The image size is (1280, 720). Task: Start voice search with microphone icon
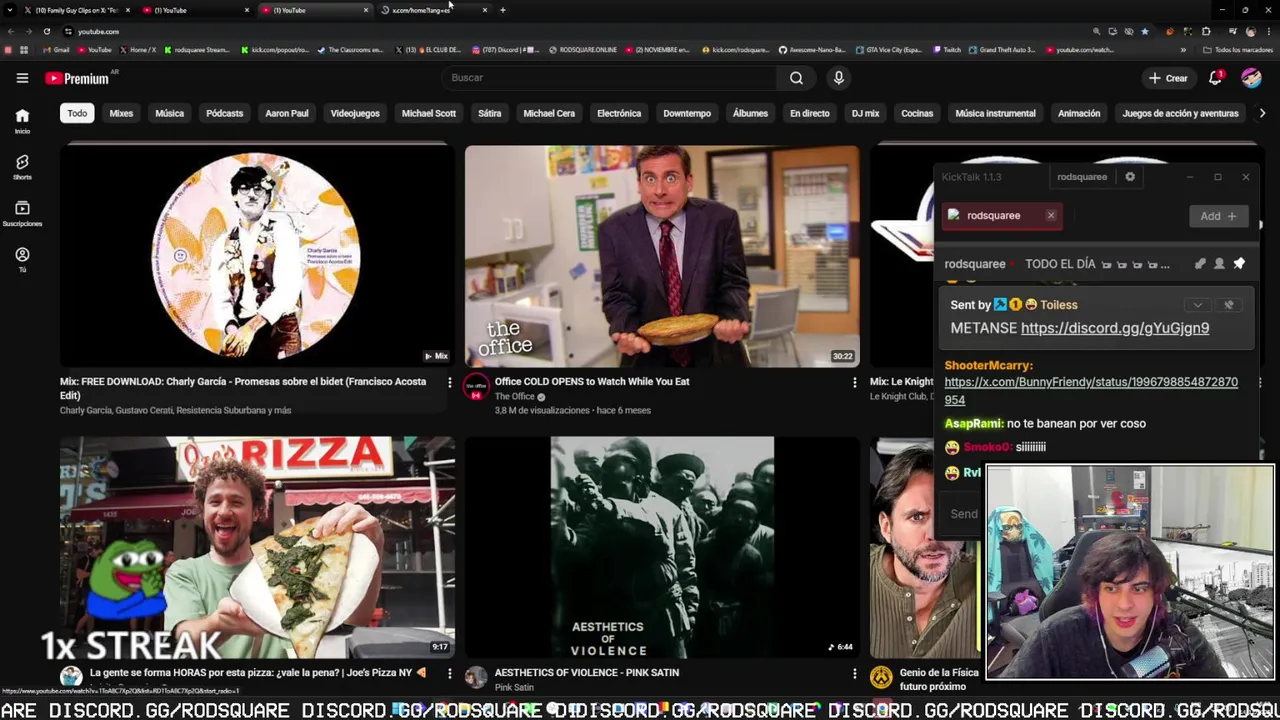839,78
